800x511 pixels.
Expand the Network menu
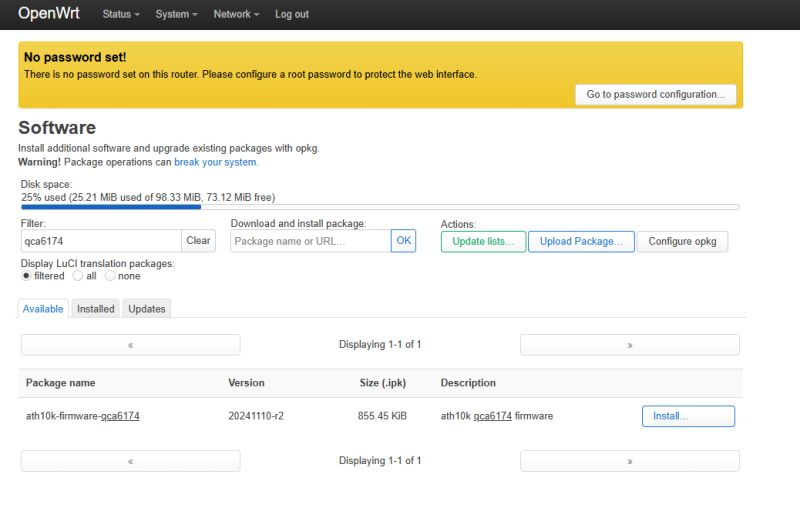[x=236, y=14]
